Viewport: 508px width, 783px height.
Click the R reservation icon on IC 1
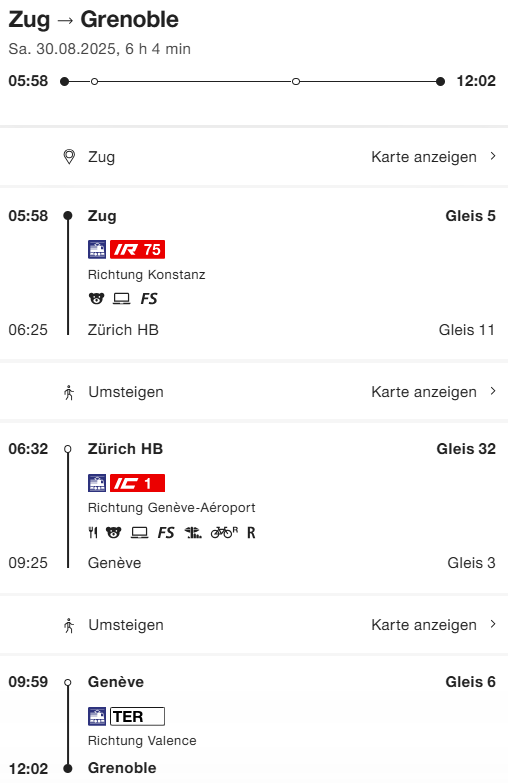(251, 533)
